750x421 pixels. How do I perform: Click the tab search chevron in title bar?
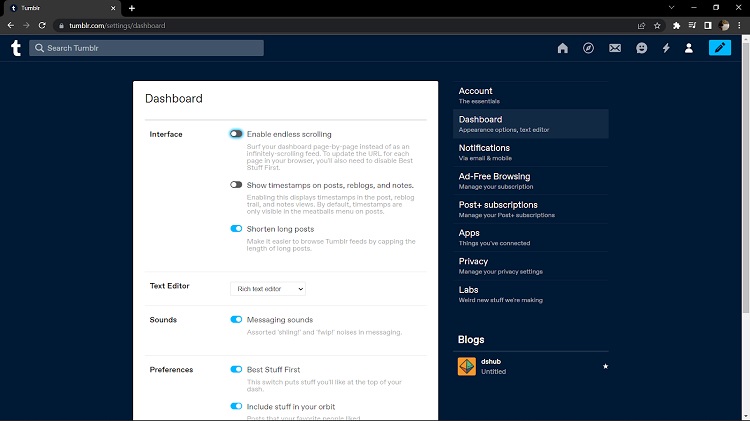pyautogui.click(x=671, y=8)
